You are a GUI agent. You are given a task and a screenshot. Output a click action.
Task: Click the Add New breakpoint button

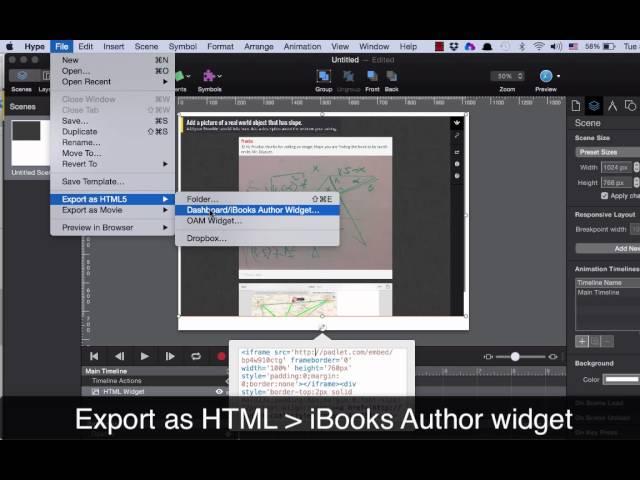[608, 249]
